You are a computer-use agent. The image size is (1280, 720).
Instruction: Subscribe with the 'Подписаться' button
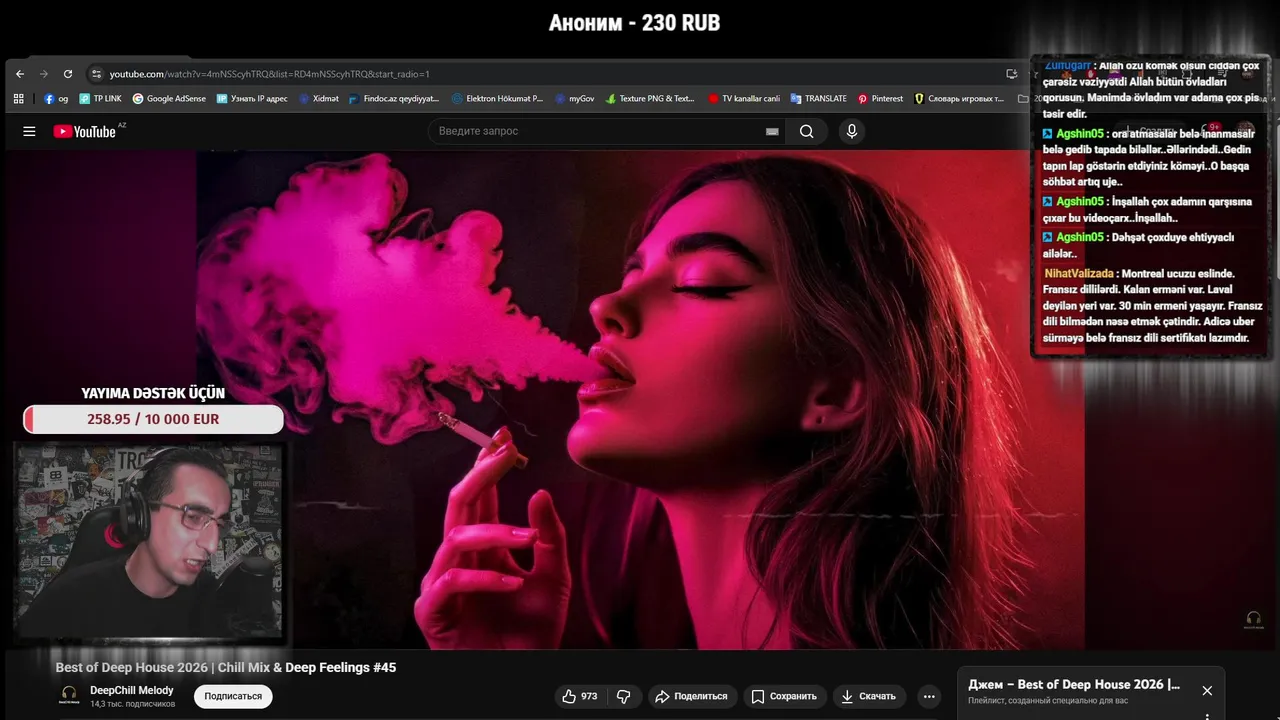tap(233, 696)
